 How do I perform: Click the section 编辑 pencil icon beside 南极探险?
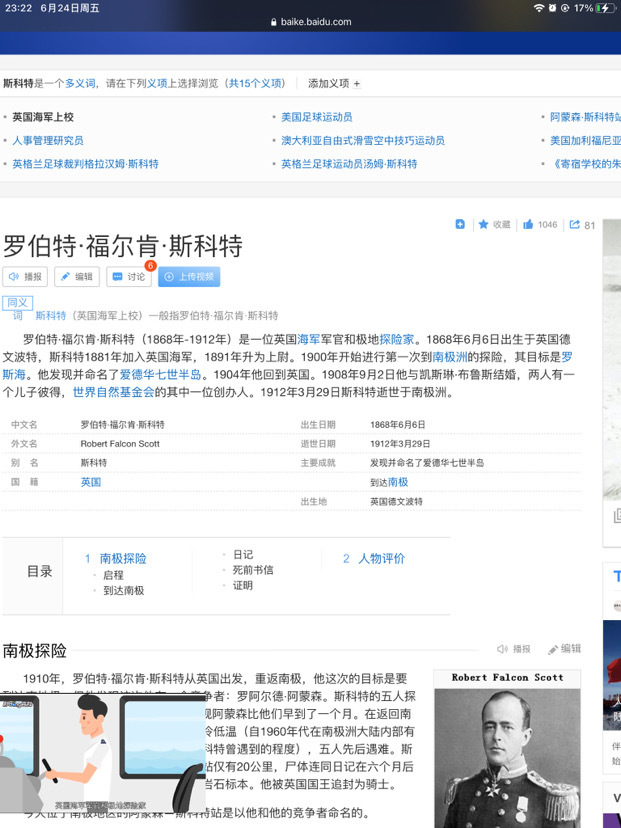564,649
